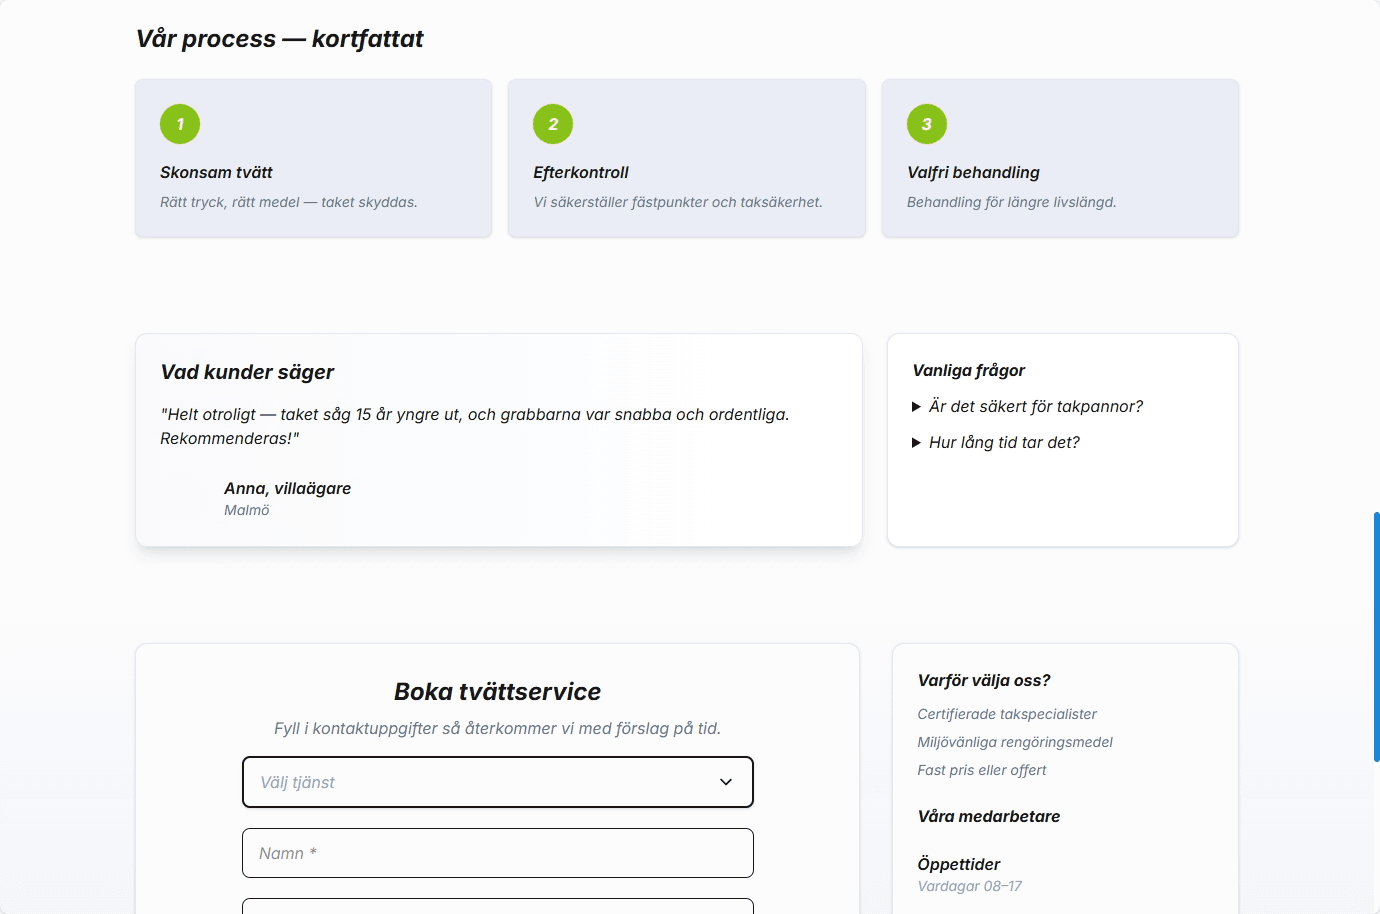Click the "Våra medarbetare" heading

pos(989,816)
